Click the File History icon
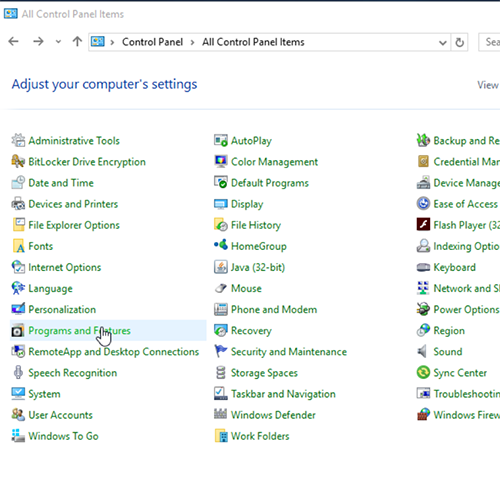 click(x=221, y=225)
